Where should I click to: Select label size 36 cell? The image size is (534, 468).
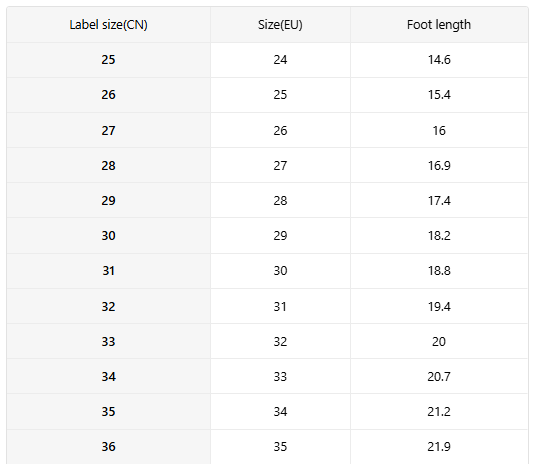tap(108, 447)
